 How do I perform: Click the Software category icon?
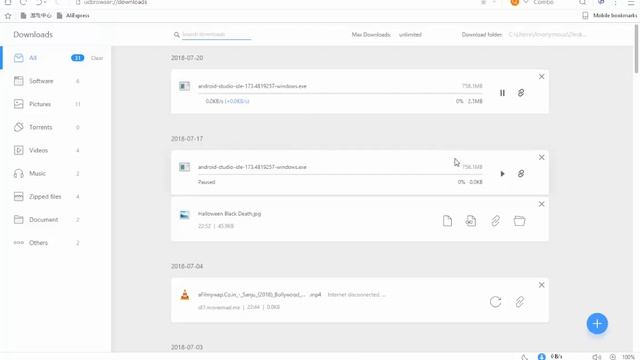tap(18, 81)
